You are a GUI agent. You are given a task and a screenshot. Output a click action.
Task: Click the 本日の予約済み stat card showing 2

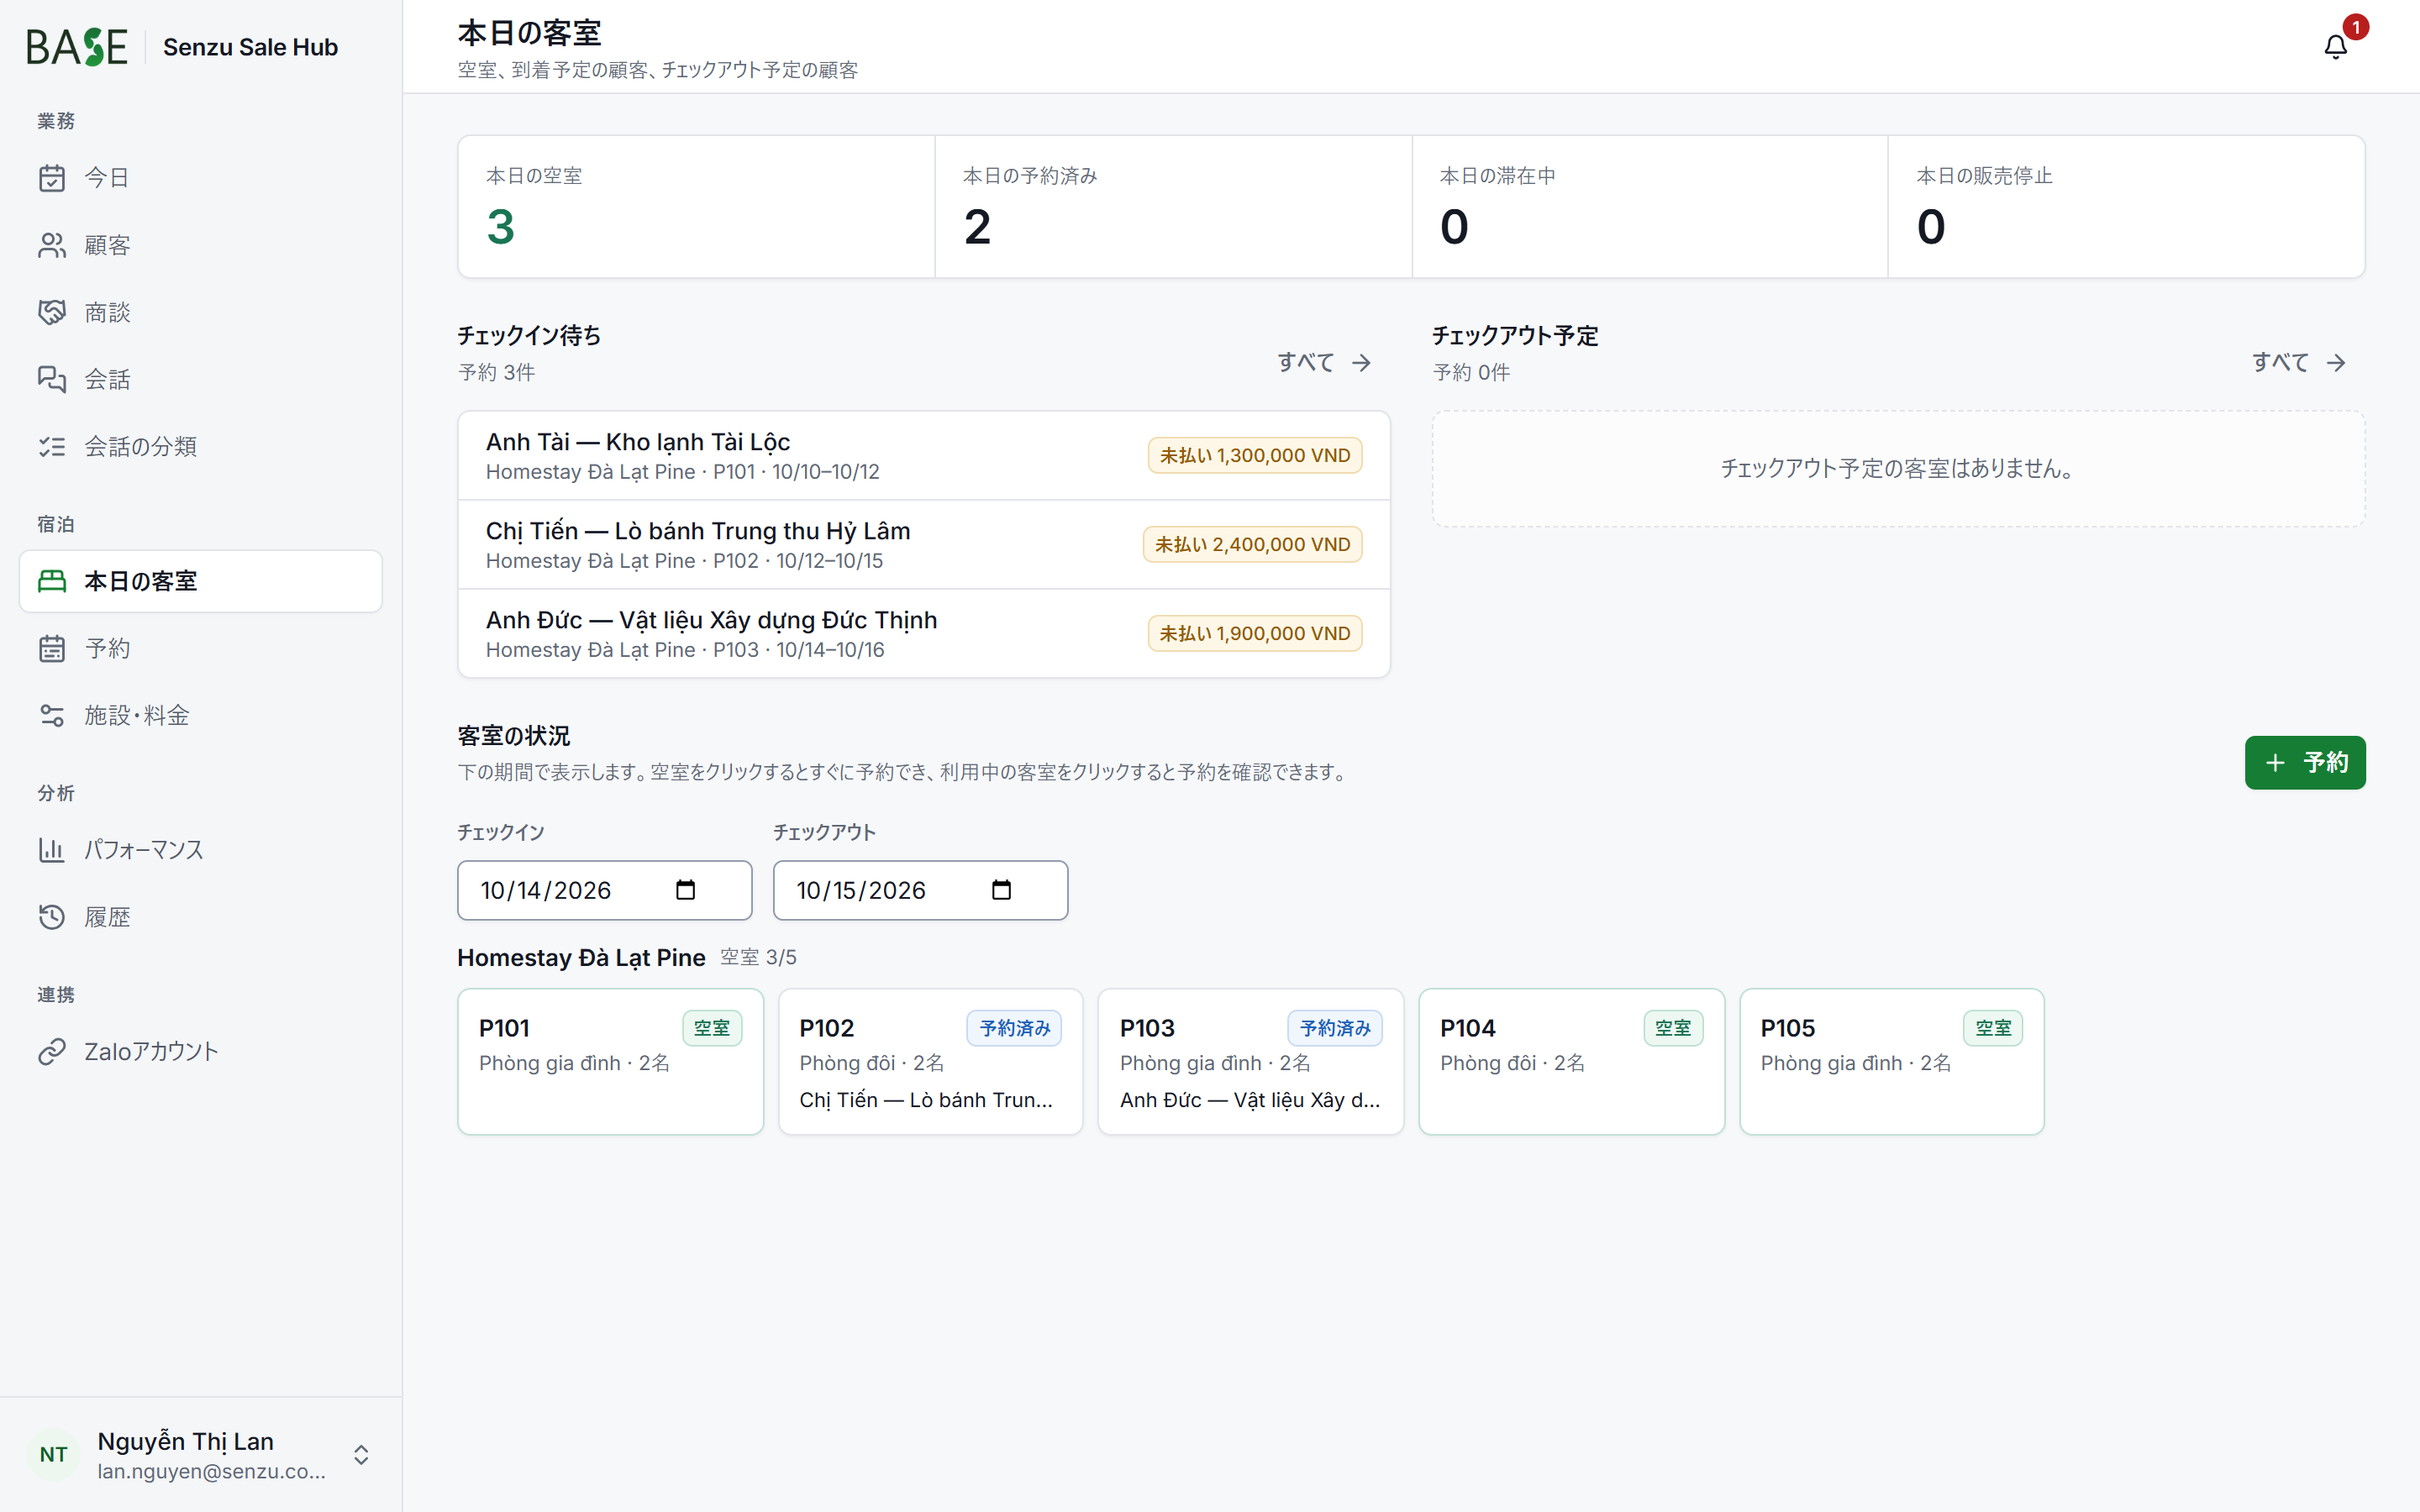[x=1173, y=207]
